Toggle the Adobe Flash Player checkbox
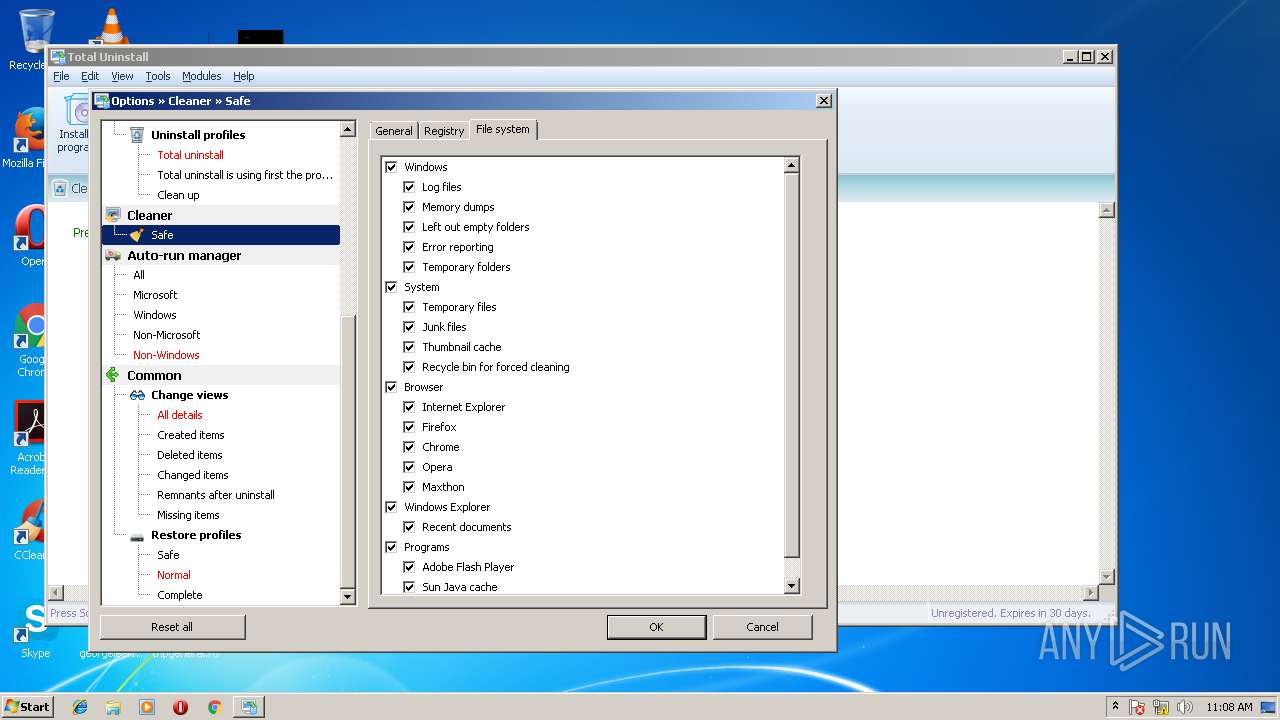This screenshot has height=720, width=1280. click(409, 567)
